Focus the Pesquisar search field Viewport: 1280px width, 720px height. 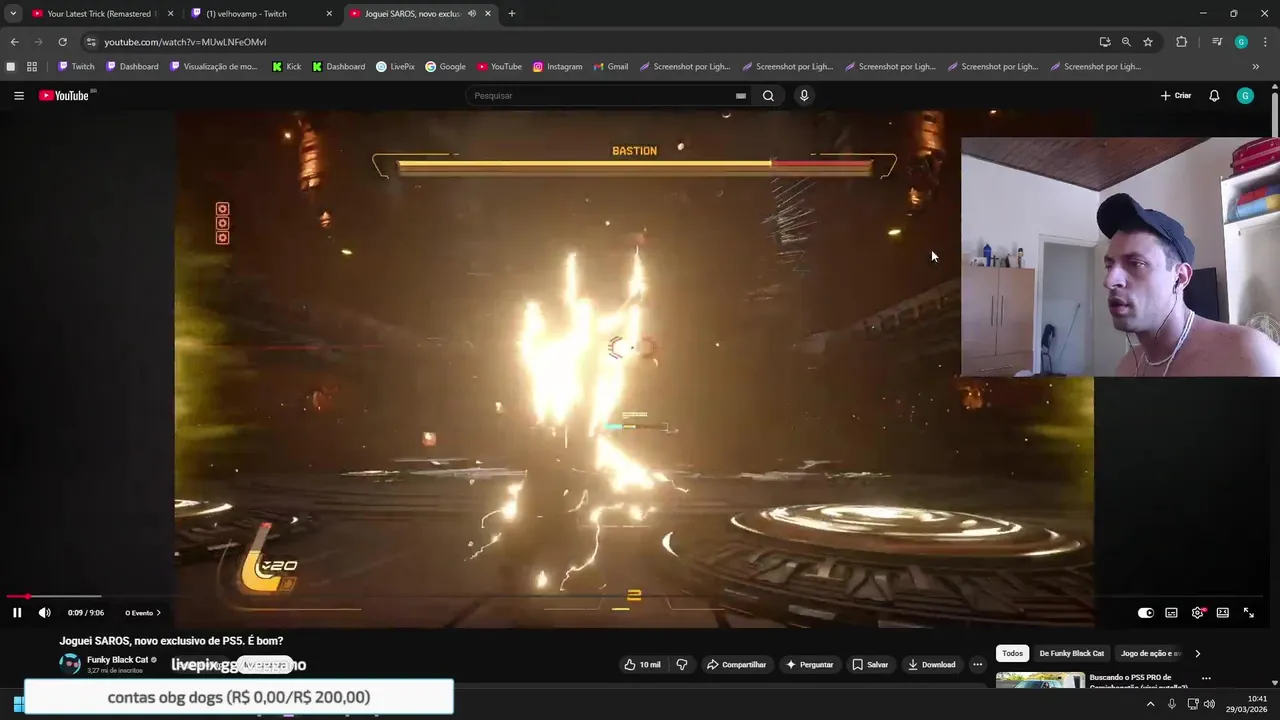click(600, 96)
